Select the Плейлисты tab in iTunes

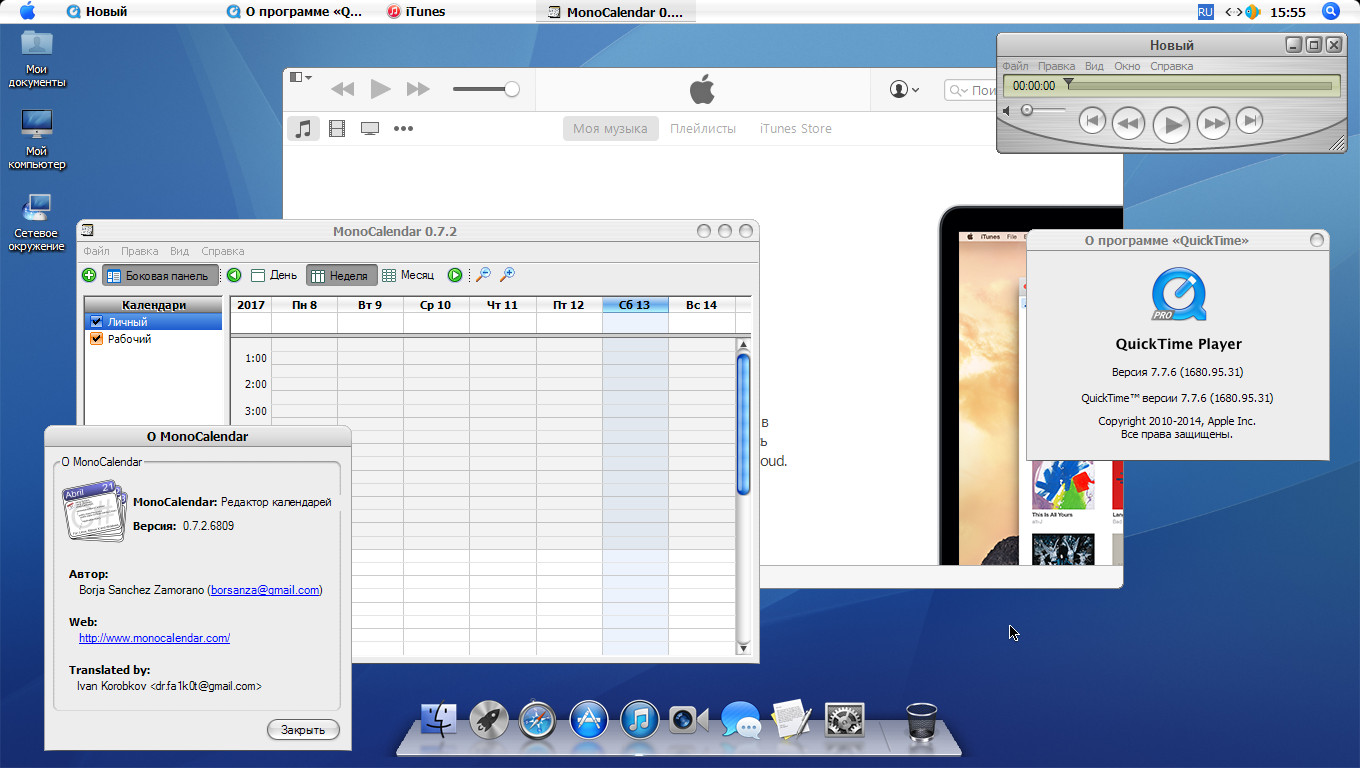[x=703, y=128]
